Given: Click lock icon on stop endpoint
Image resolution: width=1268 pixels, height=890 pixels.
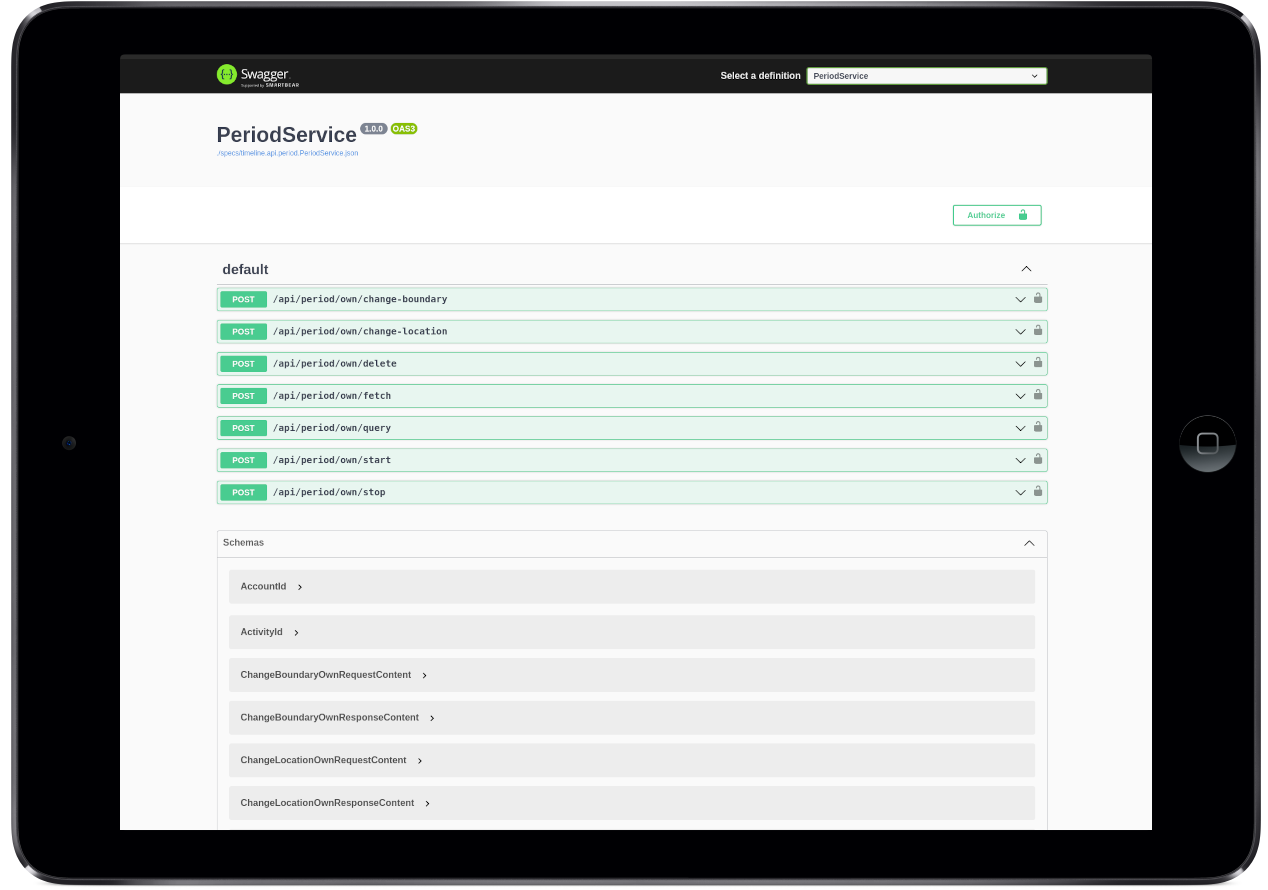Looking at the screenshot, I should [x=1038, y=491].
